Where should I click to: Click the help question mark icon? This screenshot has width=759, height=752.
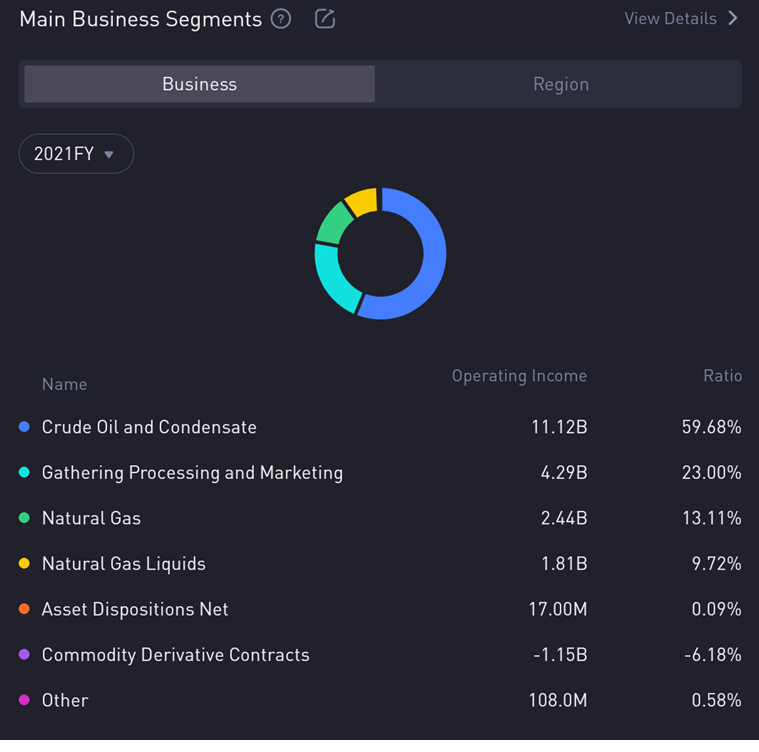pyautogui.click(x=281, y=19)
